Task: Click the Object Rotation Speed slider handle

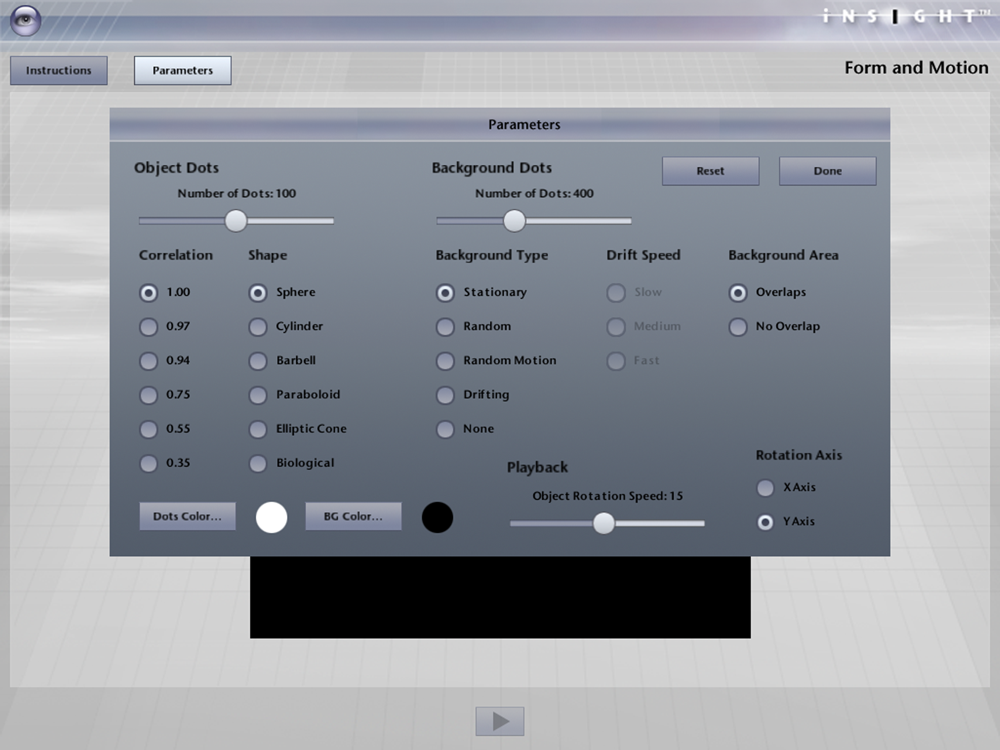Action: click(604, 523)
